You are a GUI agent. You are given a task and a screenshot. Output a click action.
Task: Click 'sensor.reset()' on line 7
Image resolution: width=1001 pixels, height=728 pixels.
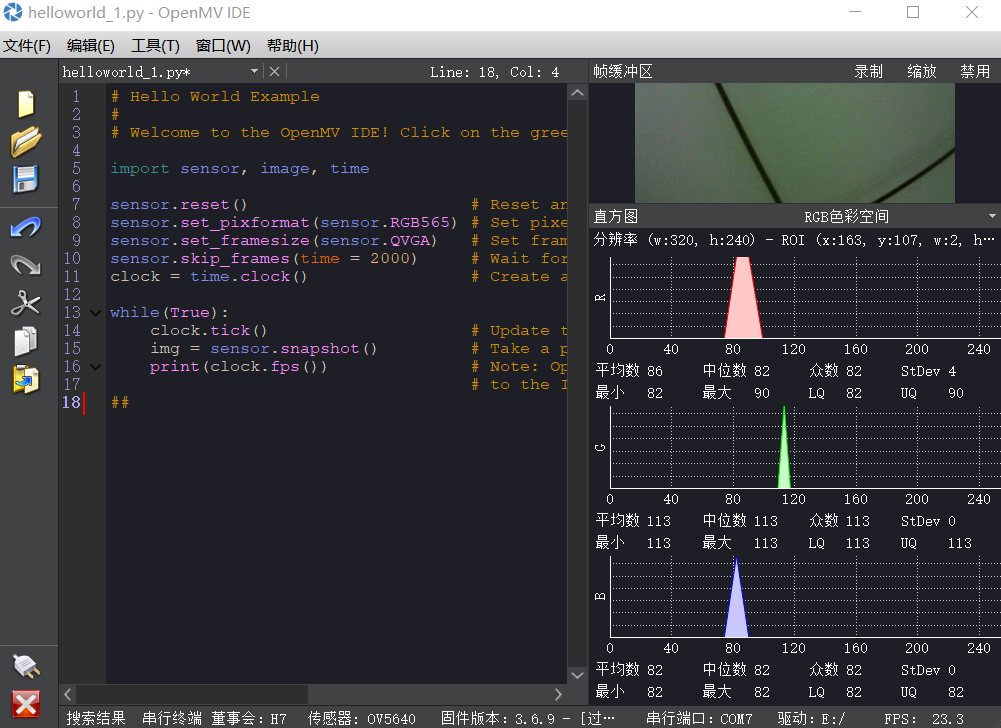179,205
